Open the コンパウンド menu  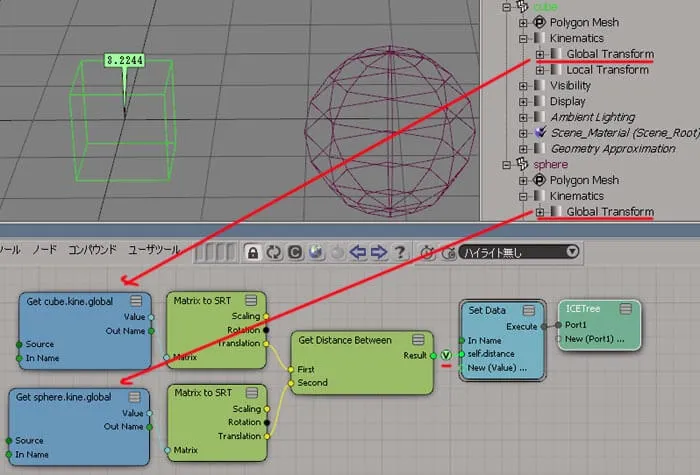click(x=92, y=250)
